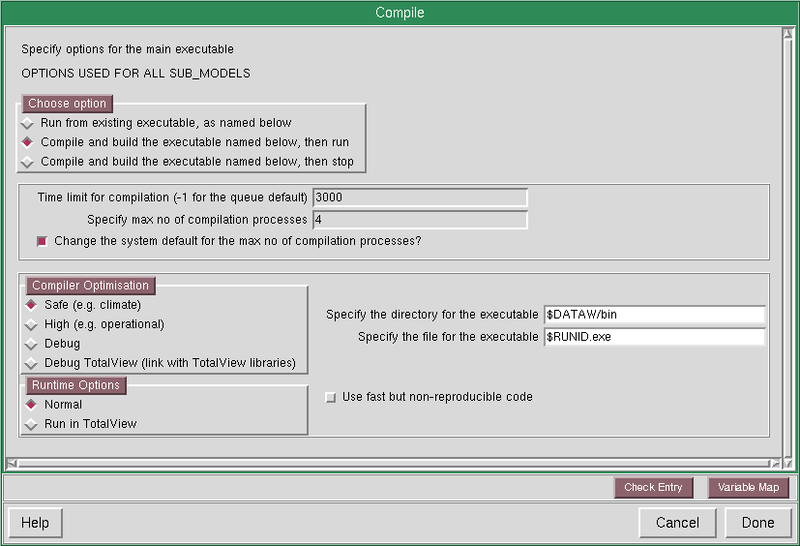Click the Time limit for compilation field
The width and height of the screenshot is (800, 546).
[x=420, y=197]
